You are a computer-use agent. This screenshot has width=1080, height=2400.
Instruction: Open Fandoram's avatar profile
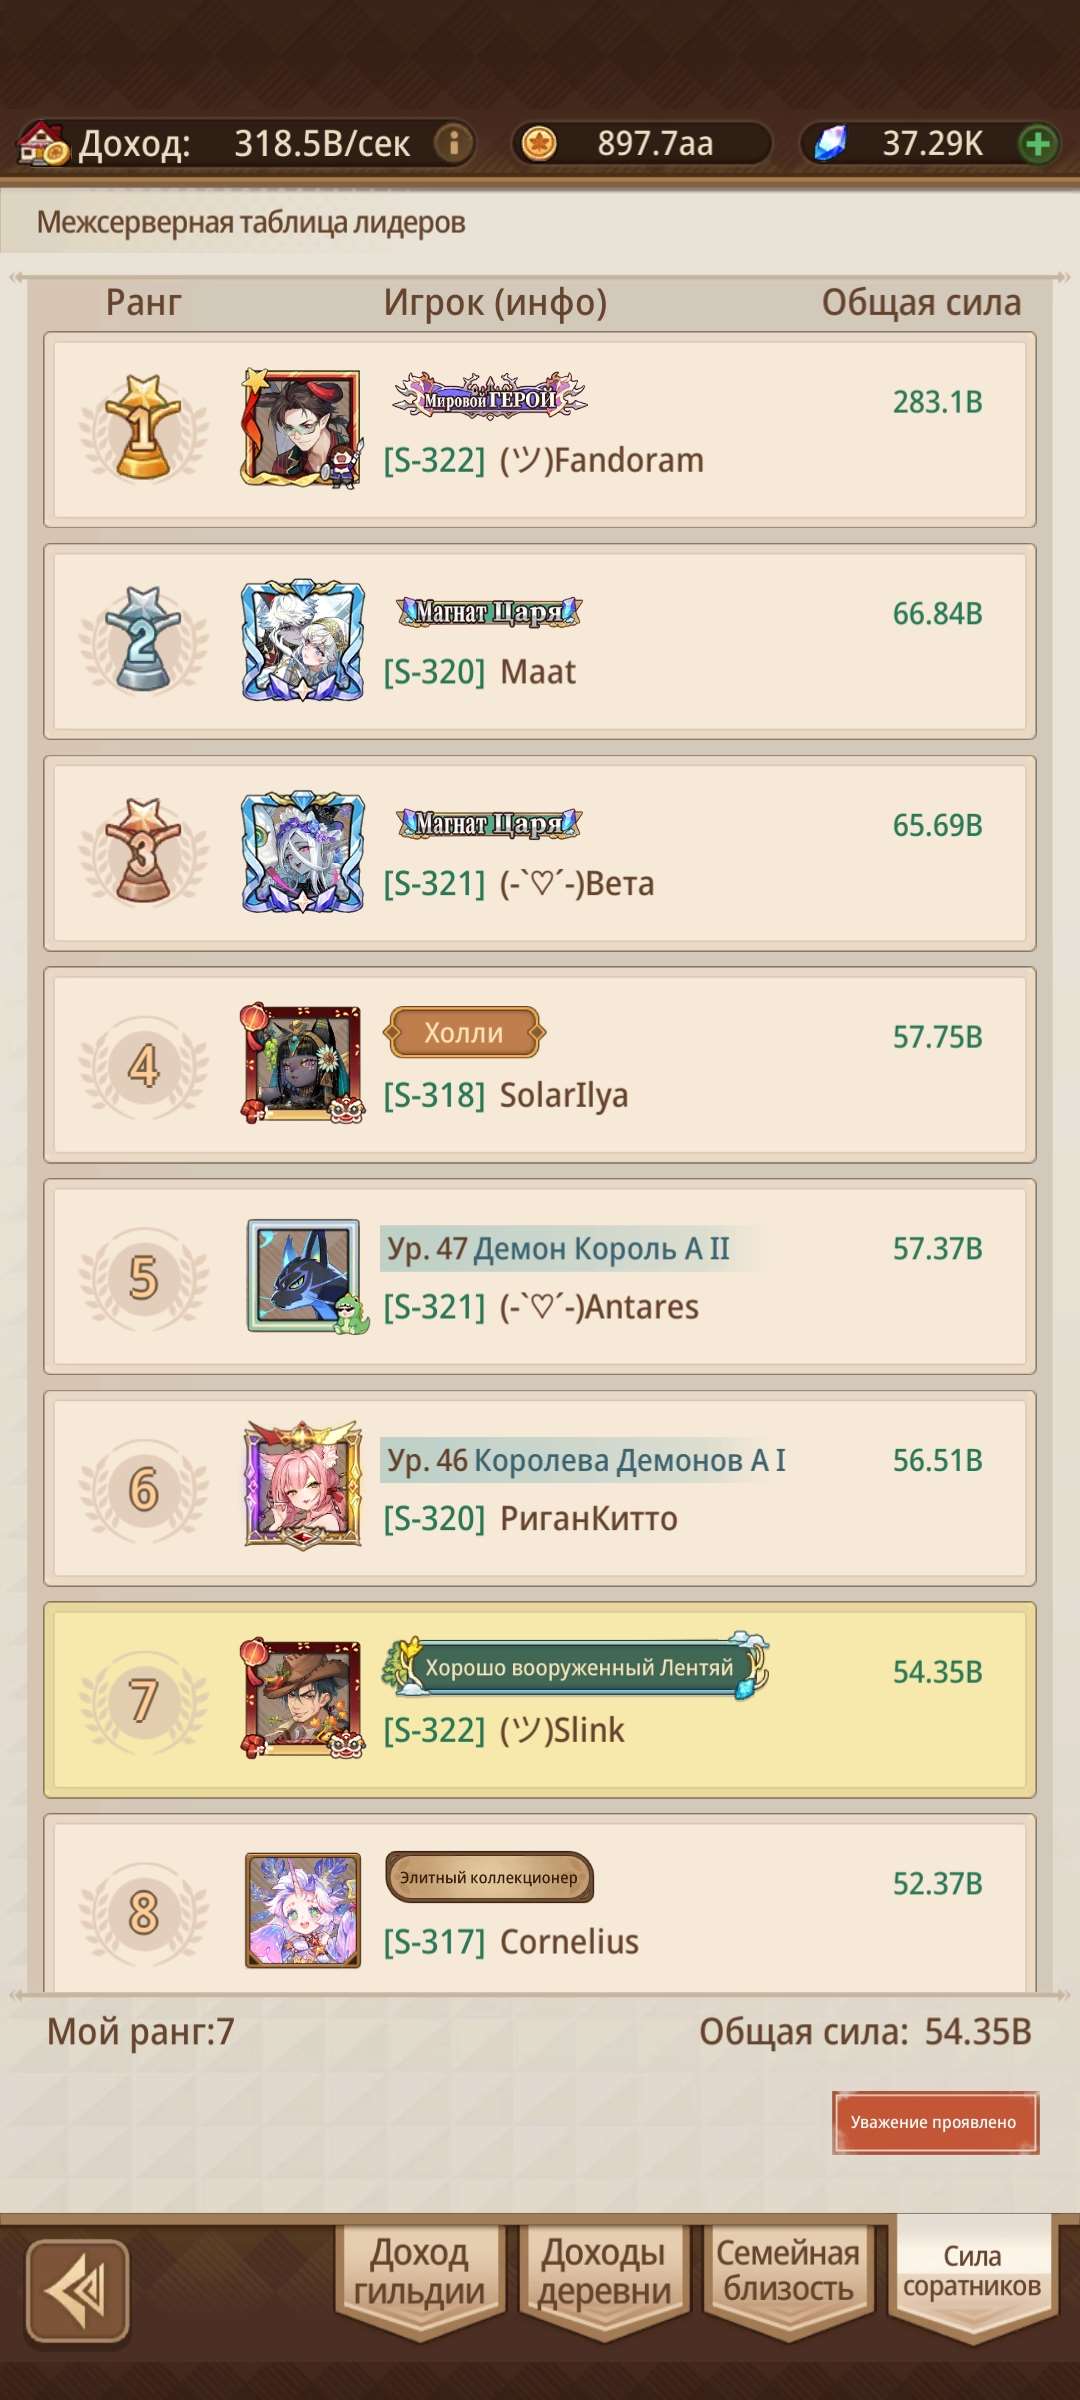coord(302,428)
